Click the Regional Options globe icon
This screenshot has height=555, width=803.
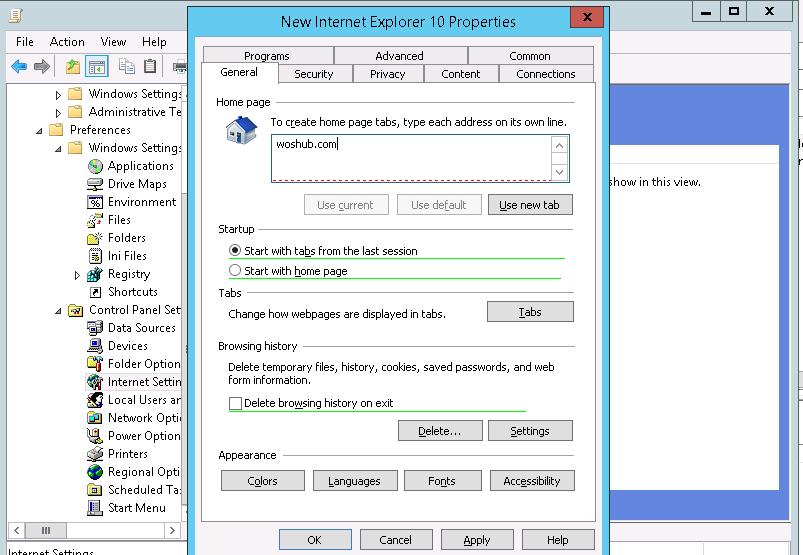[95, 472]
